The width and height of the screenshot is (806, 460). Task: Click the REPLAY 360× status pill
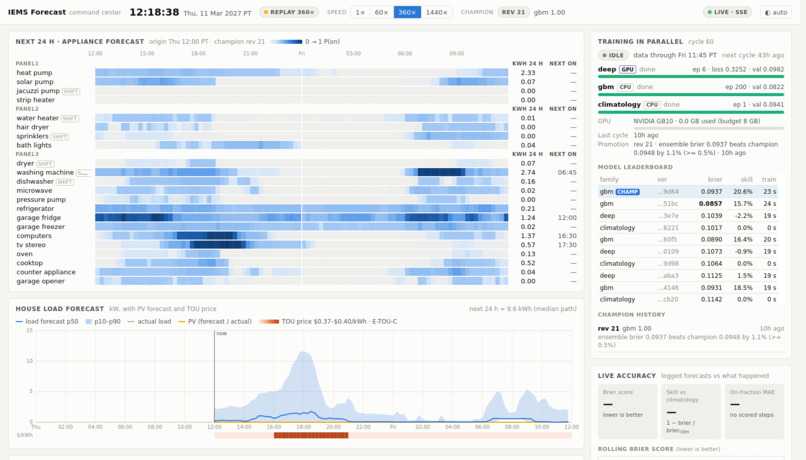point(289,12)
